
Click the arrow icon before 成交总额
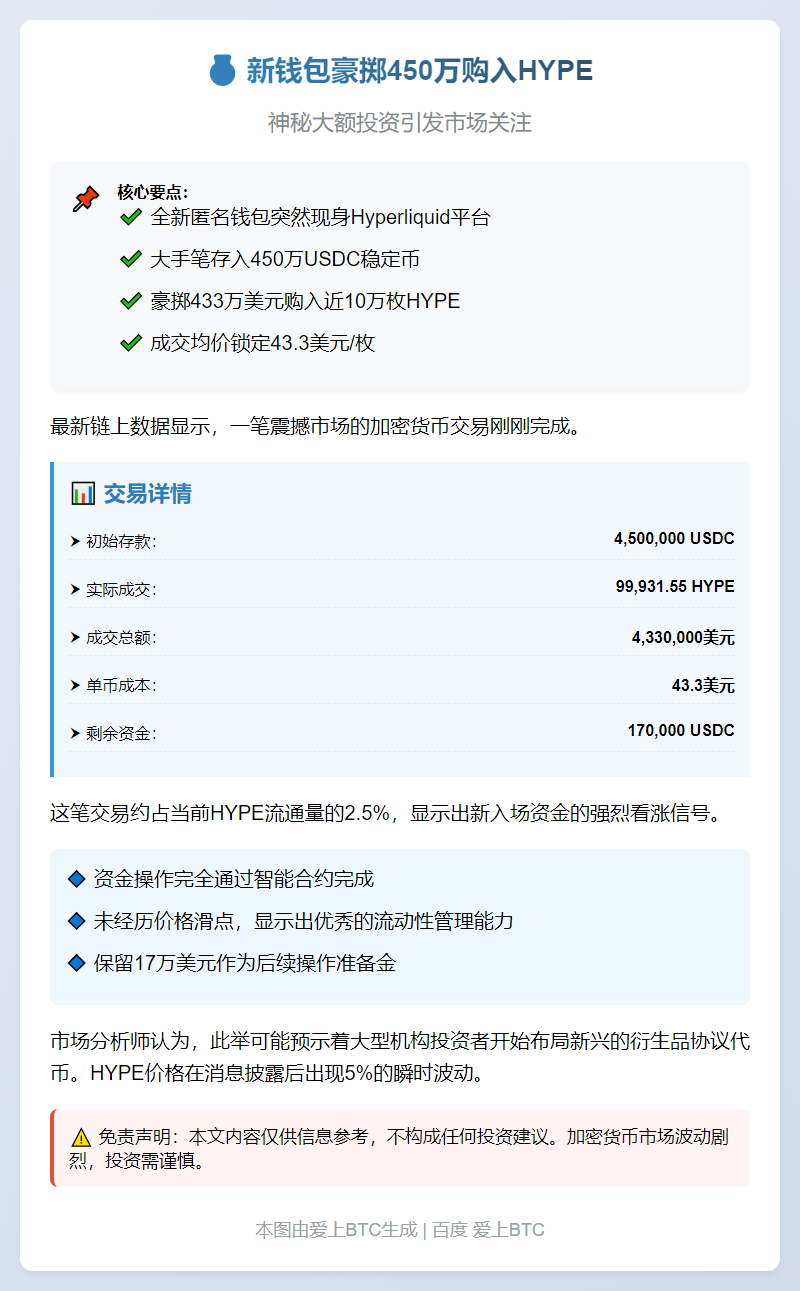[75, 637]
